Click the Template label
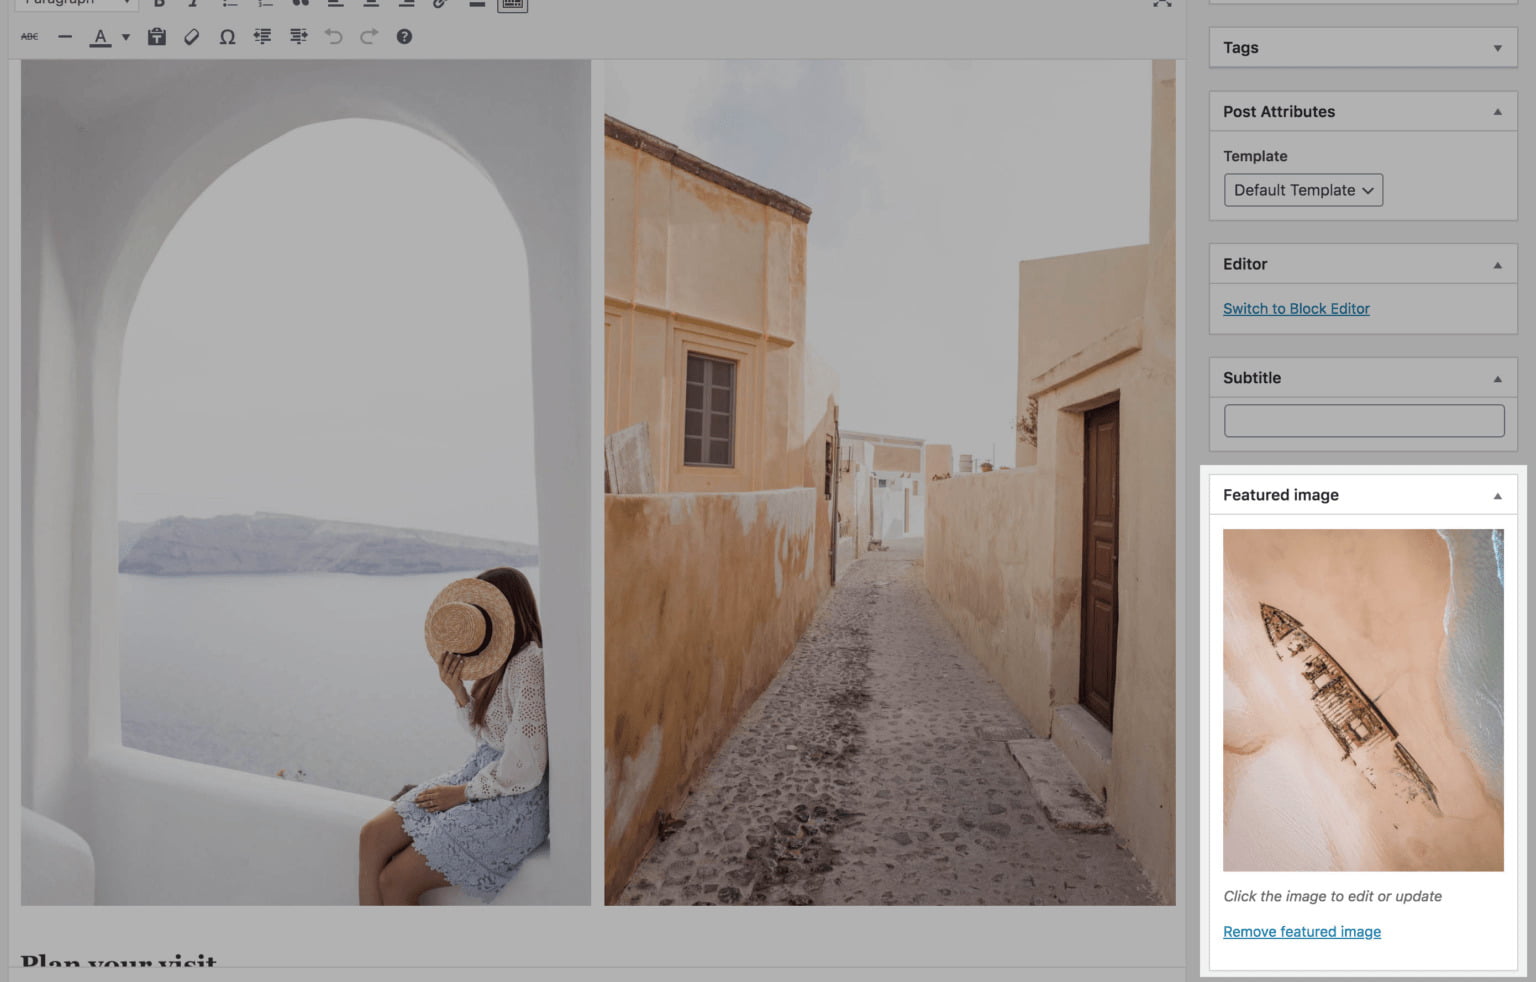 coord(1255,156)
